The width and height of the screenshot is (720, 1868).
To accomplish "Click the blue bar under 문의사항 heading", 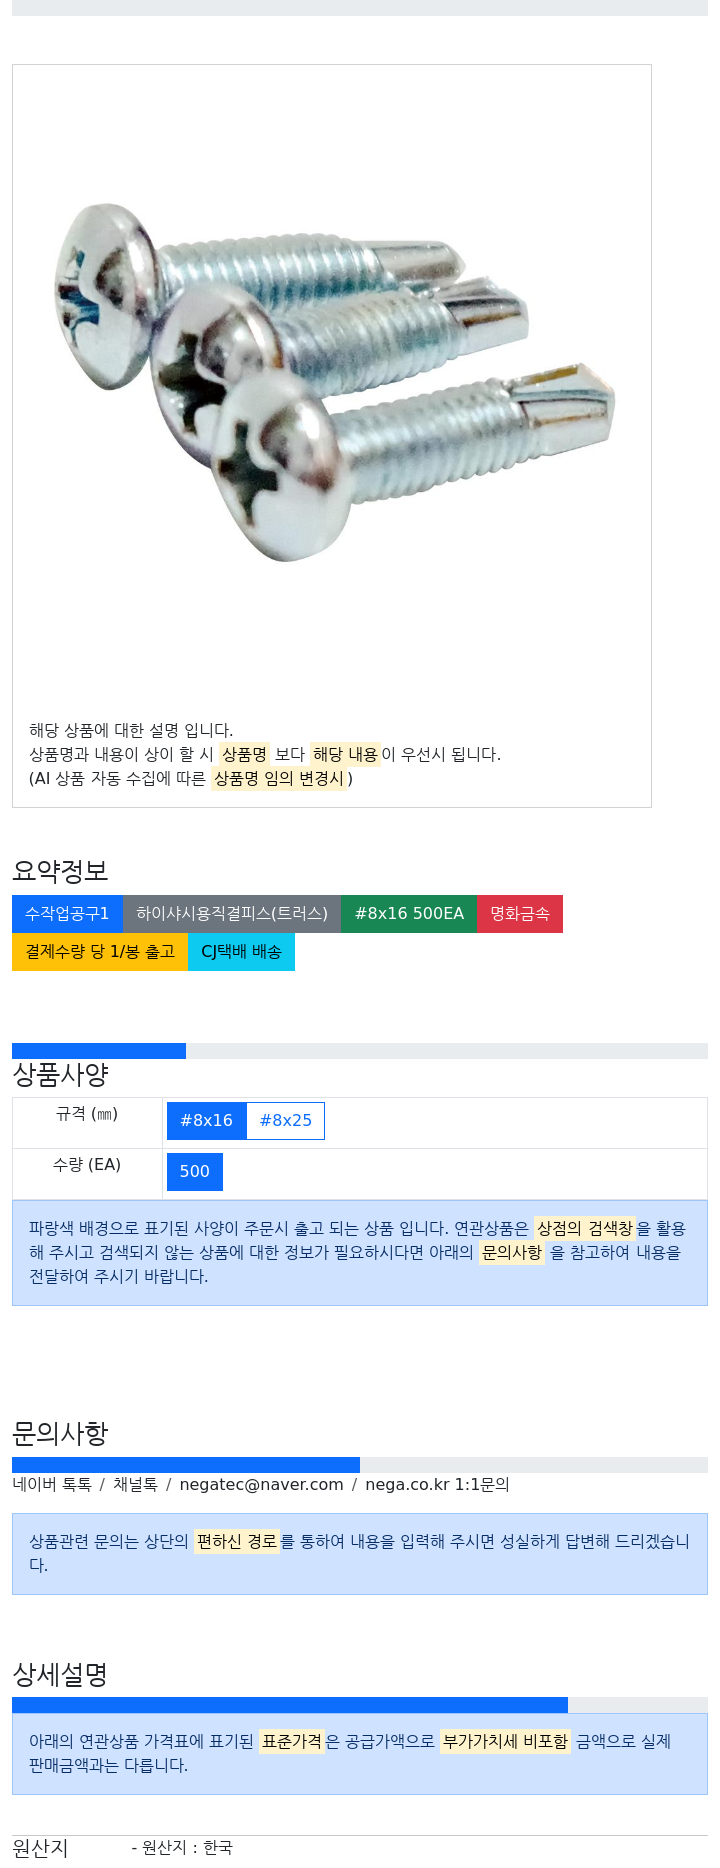I will pyautogui.click(x=186, y=1465).
